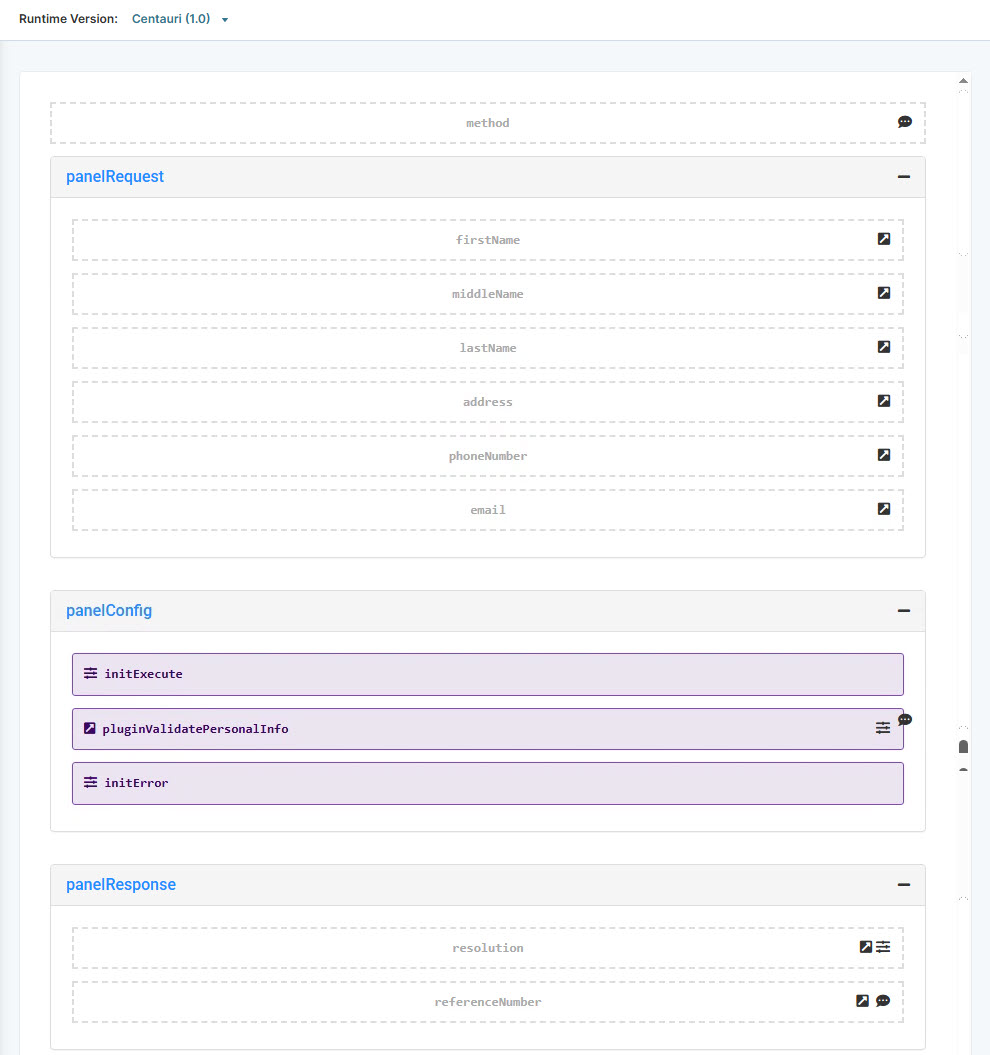Open mapping for the resolution field
Viewport: 990px width, 1055px height.
[x=864, y=946]
